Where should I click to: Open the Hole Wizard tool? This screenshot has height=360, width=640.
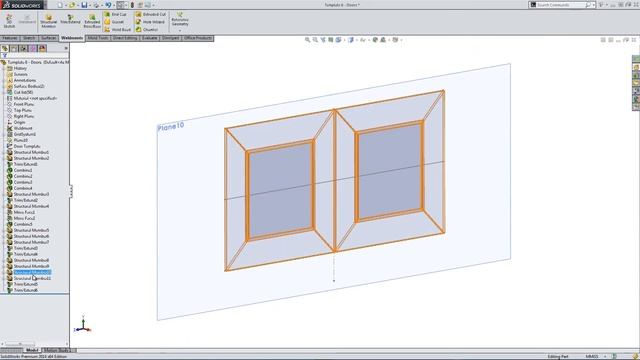point(150,22)
